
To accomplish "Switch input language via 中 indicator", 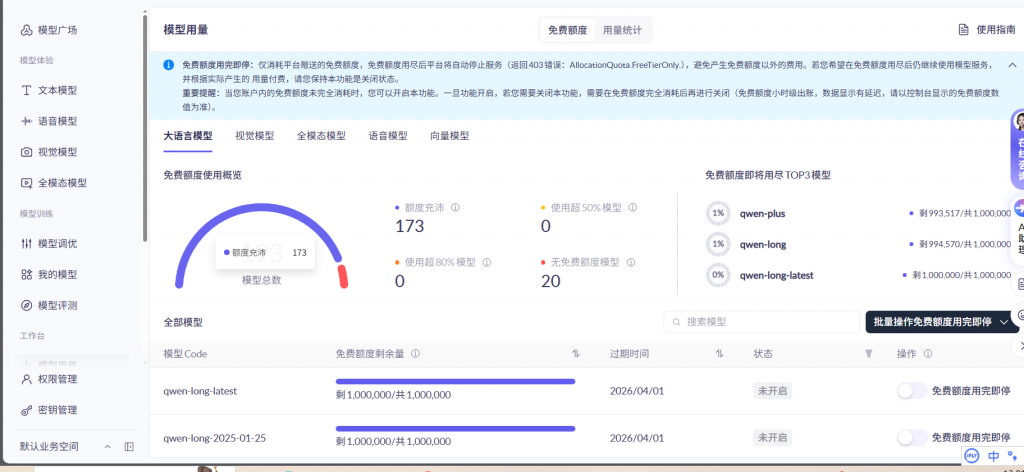I will pyautogui.click(x=993, y=456).
